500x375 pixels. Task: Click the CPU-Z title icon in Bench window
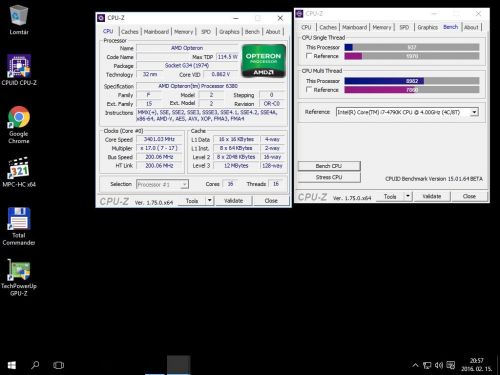(x=299, y=14)
